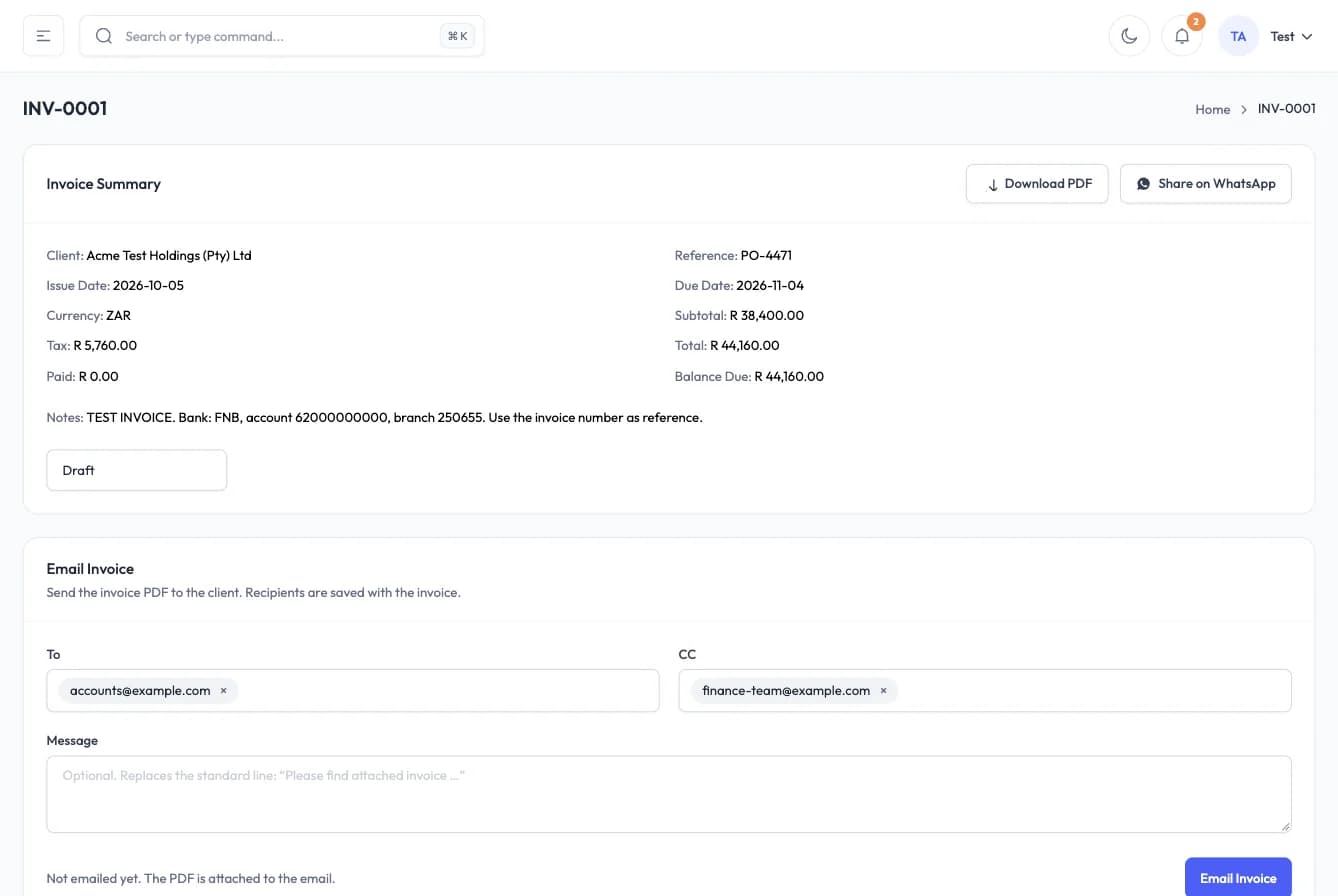The image size is (1338, 896).
Task: Click tax amount R 5,760.00
Action: coord(105,346)
